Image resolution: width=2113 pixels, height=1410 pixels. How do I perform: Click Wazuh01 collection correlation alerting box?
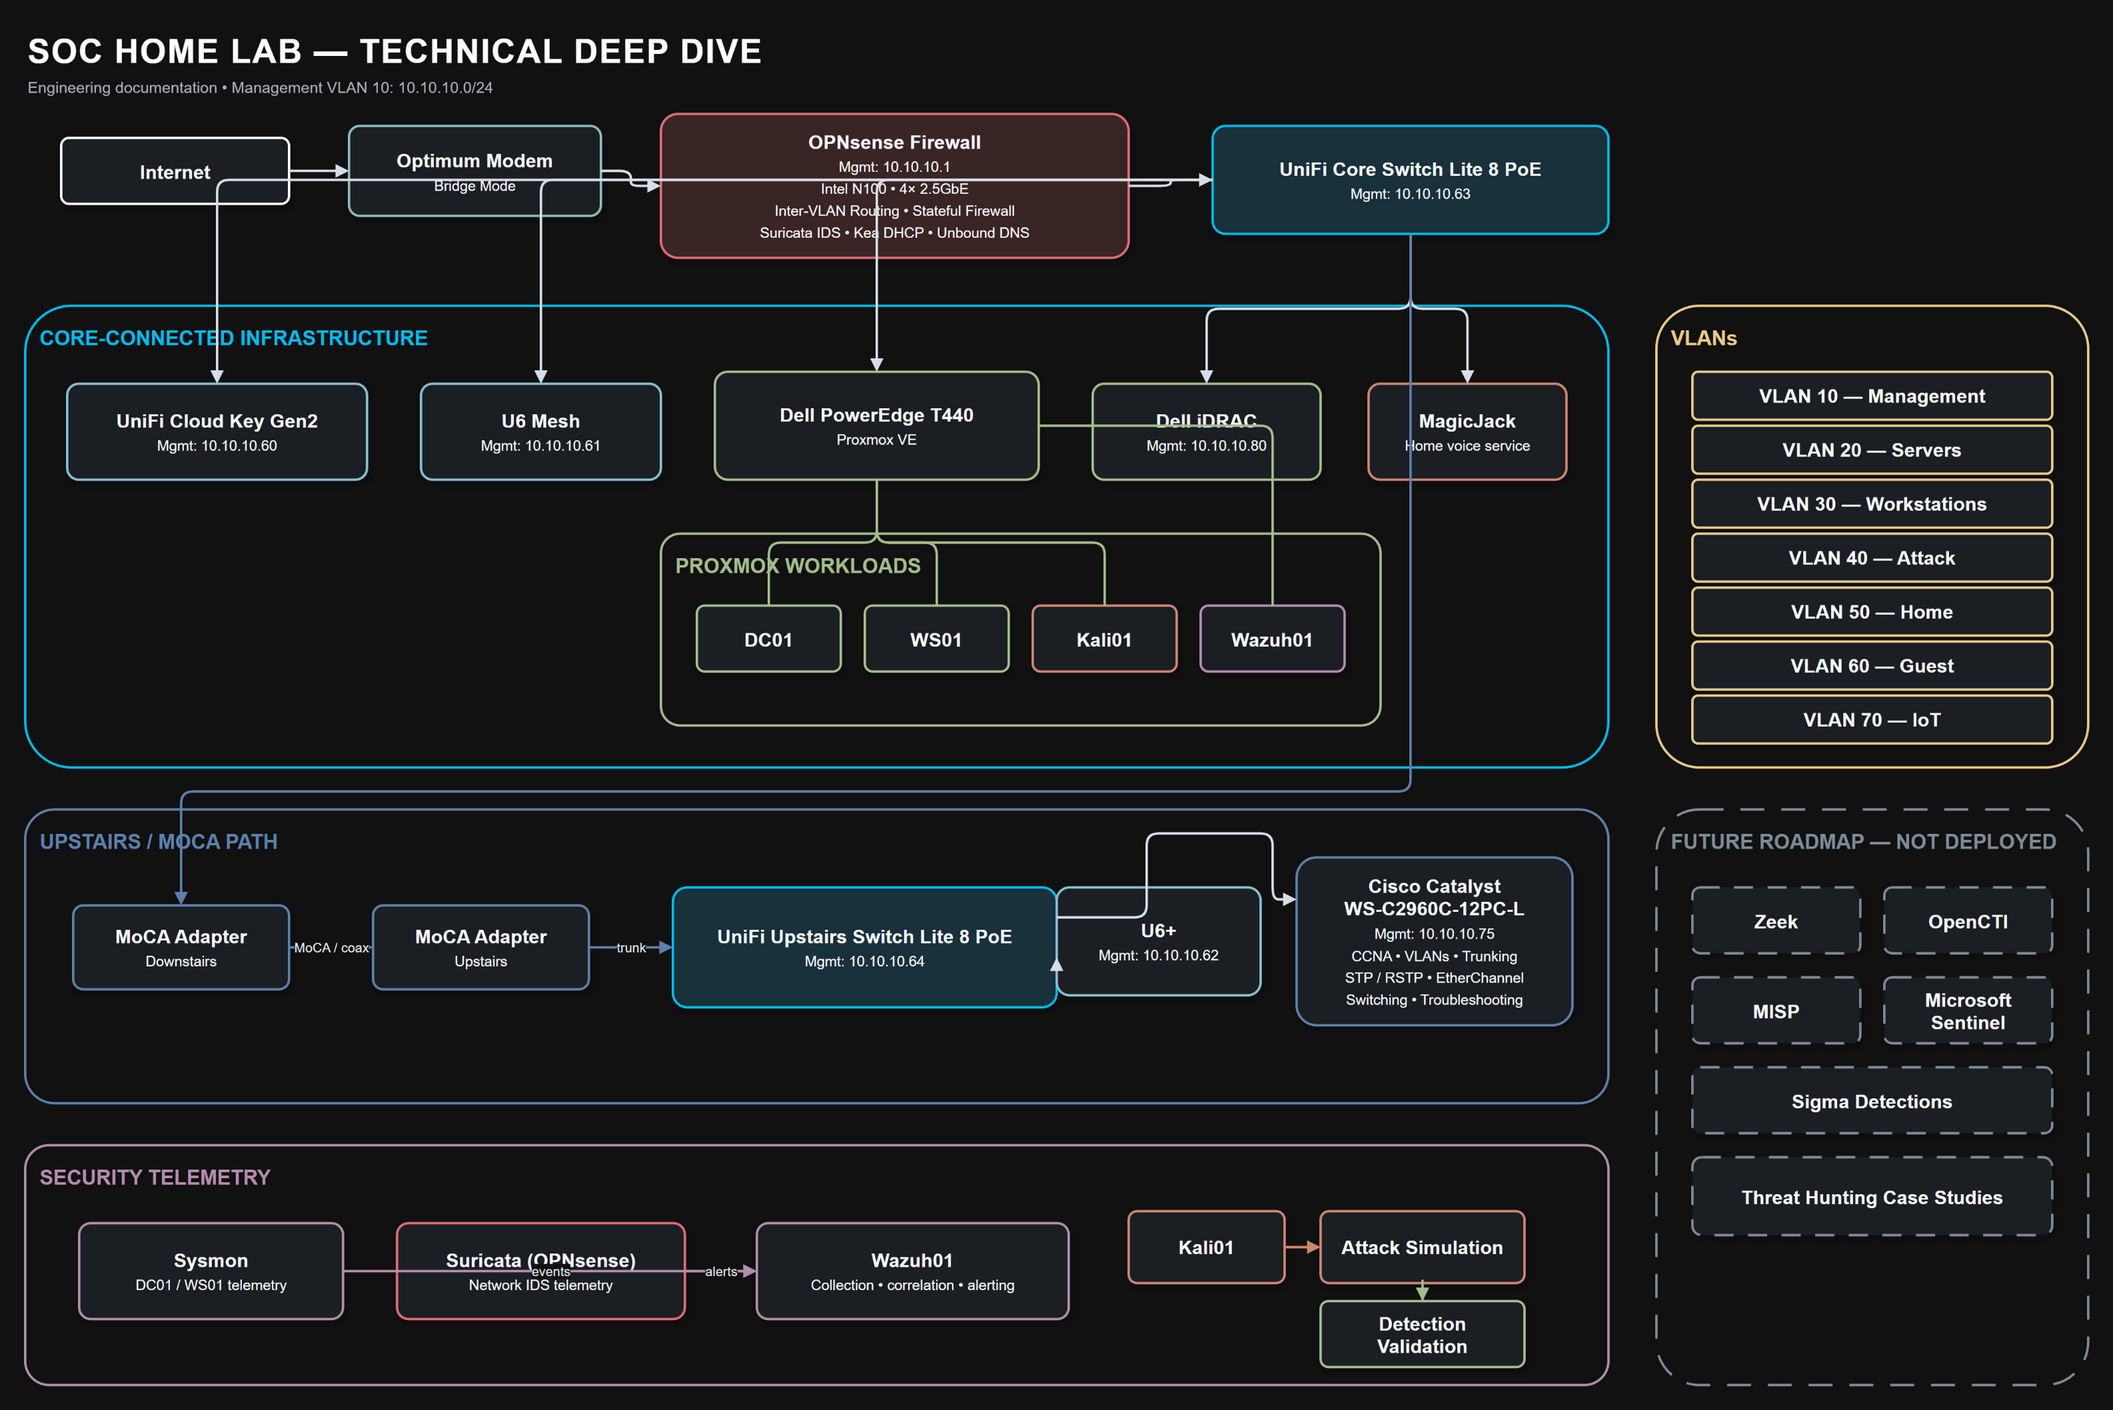pos(913,1272)
